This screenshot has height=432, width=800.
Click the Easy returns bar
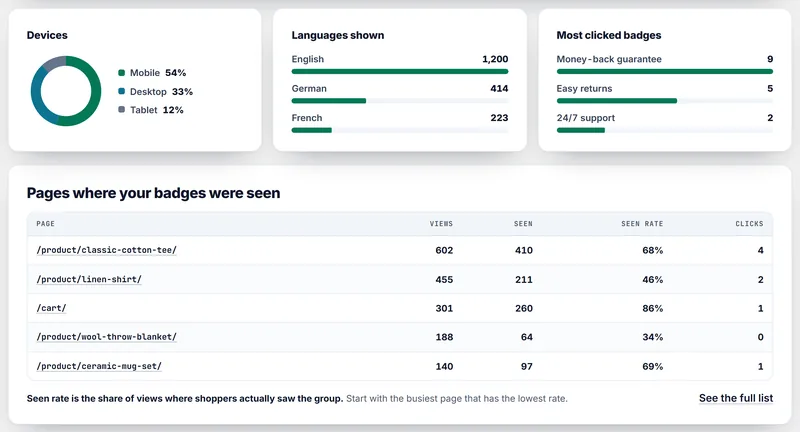[x=664, y=101]
